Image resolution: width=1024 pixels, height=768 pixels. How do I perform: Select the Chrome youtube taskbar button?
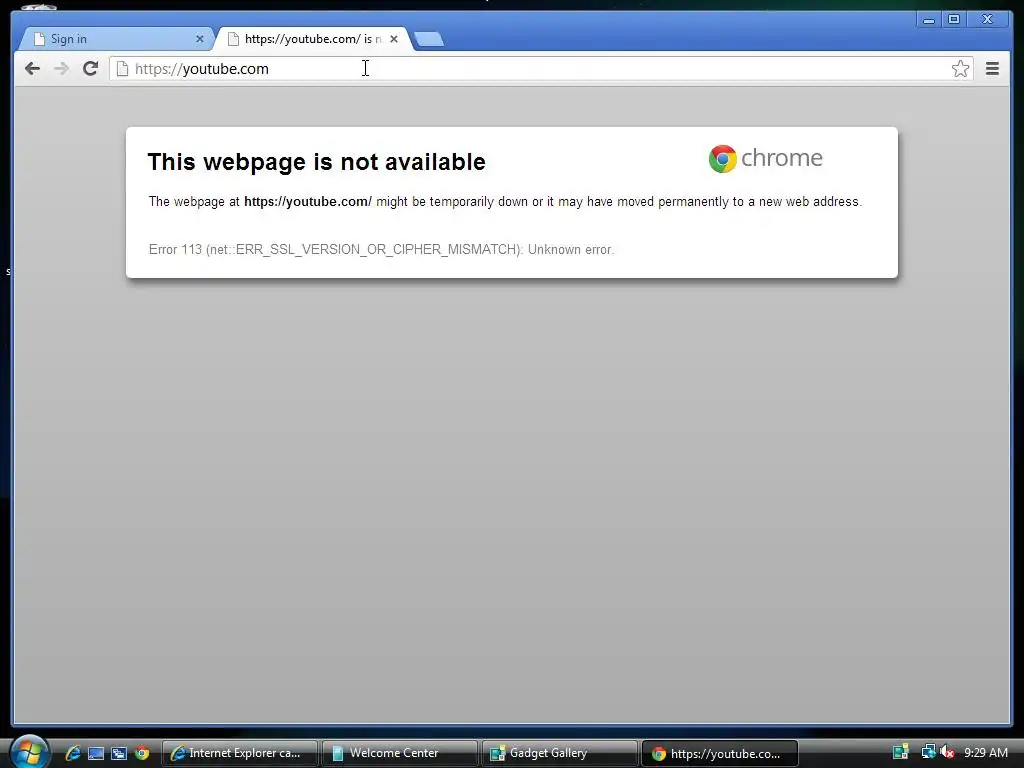tap(720, 753)
